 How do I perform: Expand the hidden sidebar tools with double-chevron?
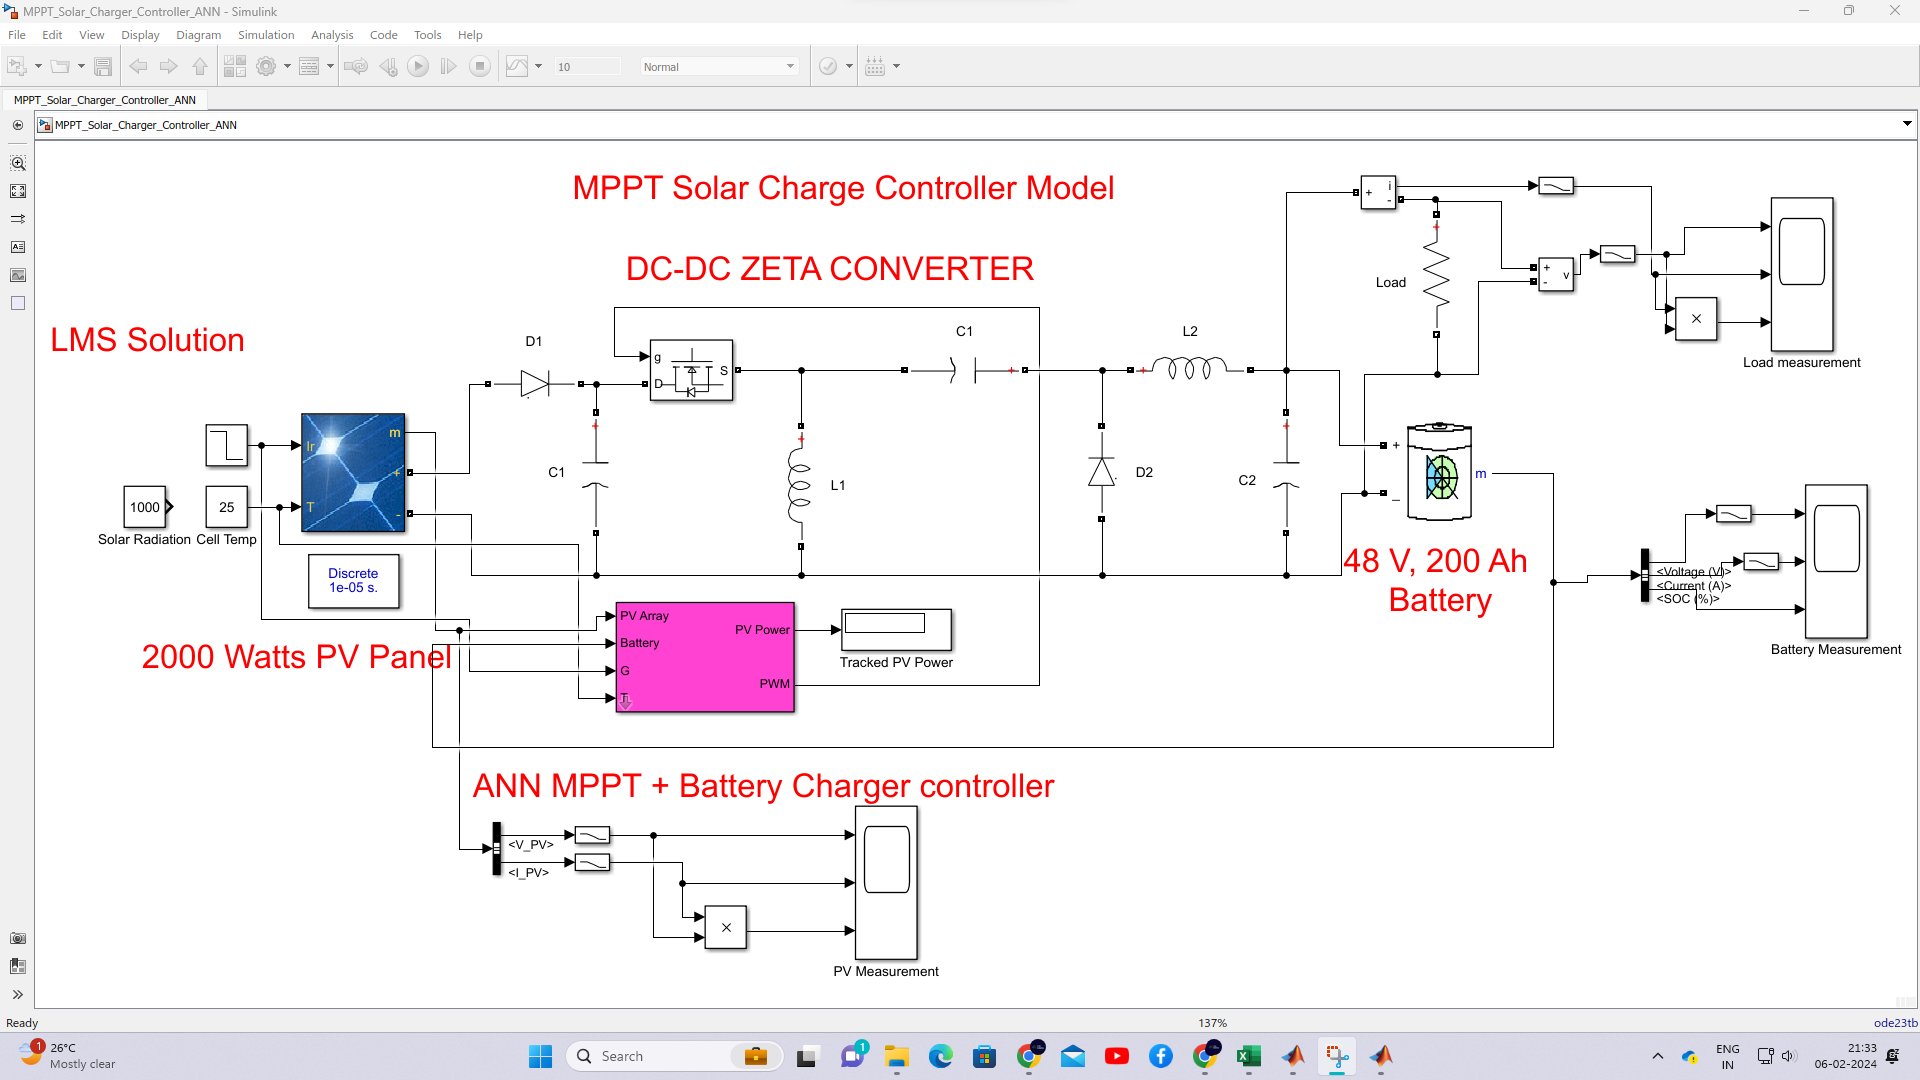tap(17, 994)
